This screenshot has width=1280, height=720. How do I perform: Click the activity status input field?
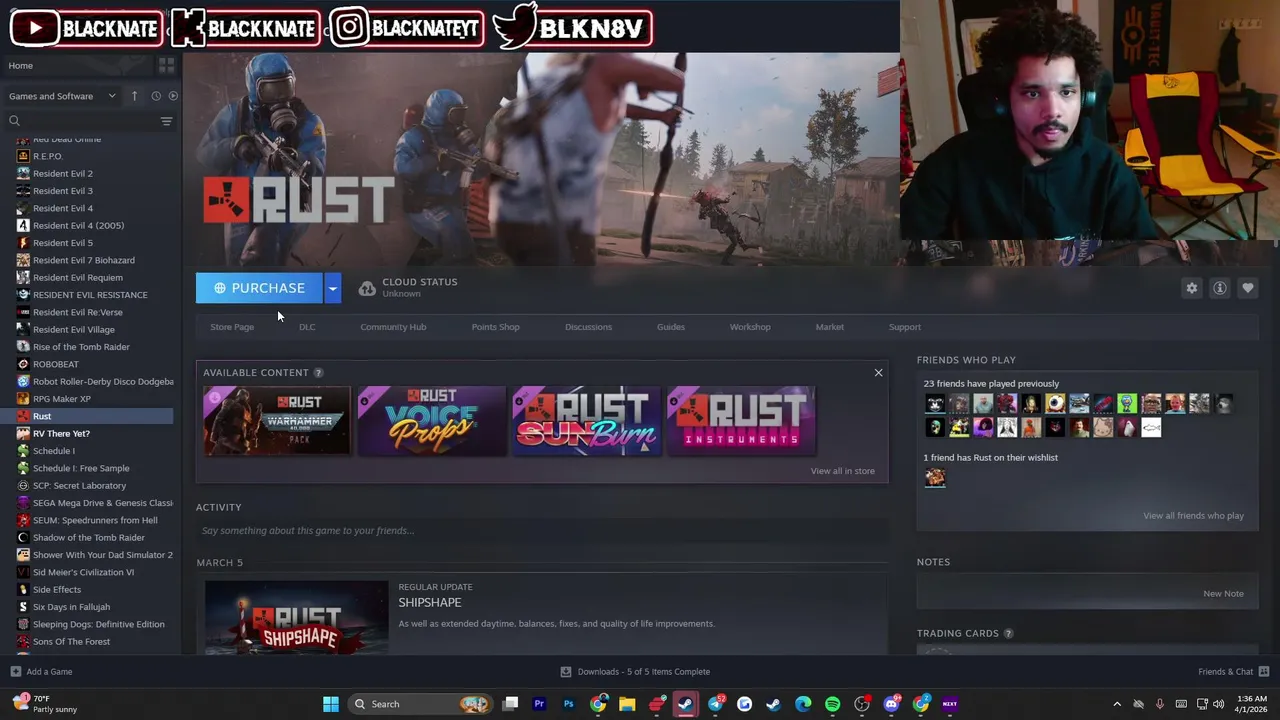click(x=542, y=531)
